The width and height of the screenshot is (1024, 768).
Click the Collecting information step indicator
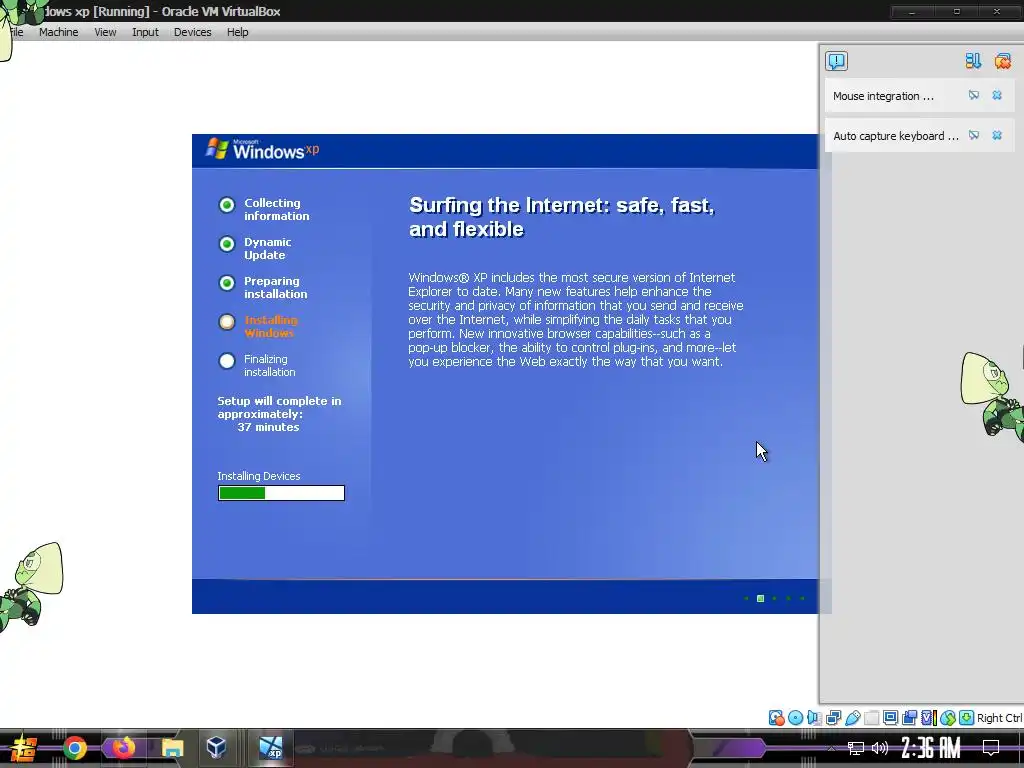(x=227, y=205)
